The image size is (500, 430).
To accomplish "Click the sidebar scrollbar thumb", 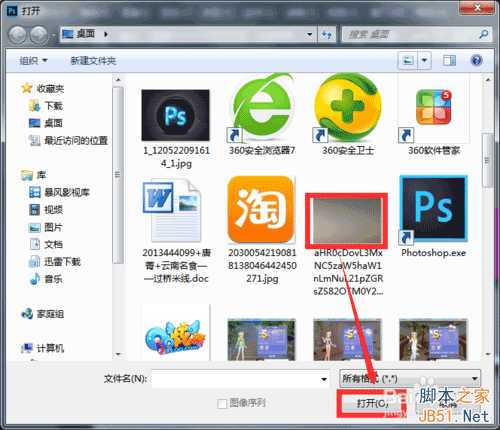I will tap(118, 175).
